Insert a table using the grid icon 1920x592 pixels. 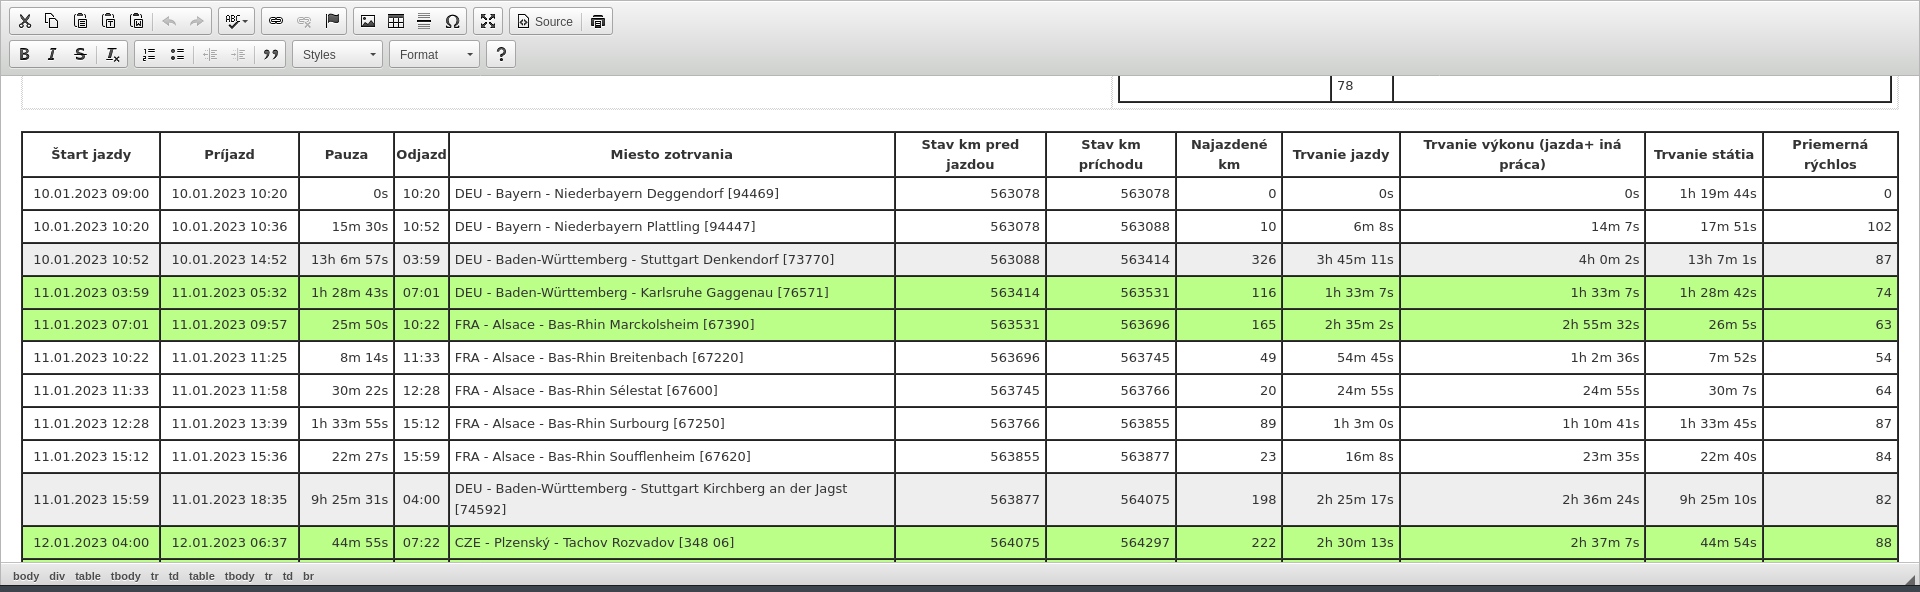coord(396,21)
